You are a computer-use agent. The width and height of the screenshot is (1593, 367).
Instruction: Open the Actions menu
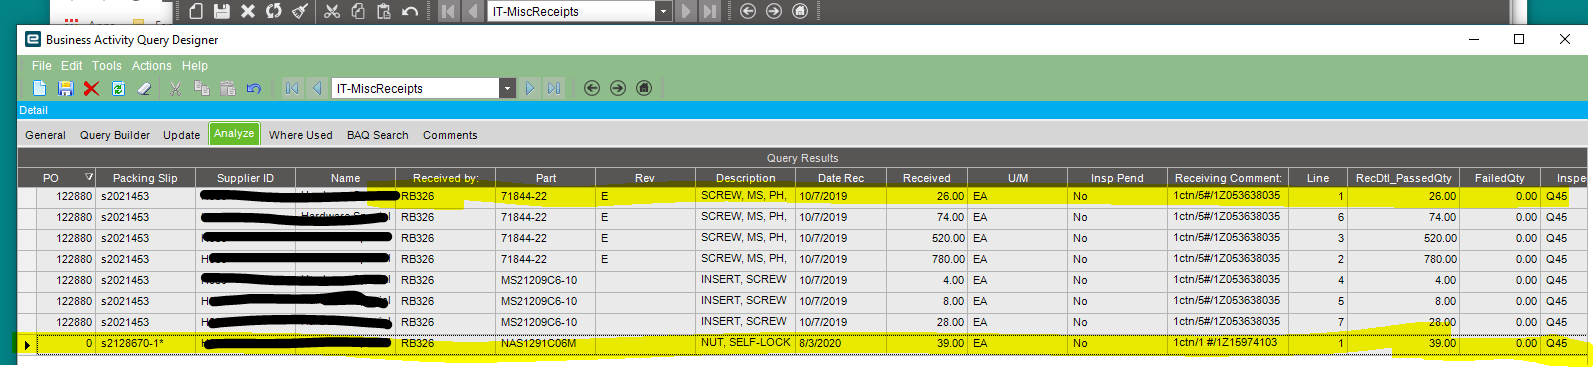coord(152,66)
